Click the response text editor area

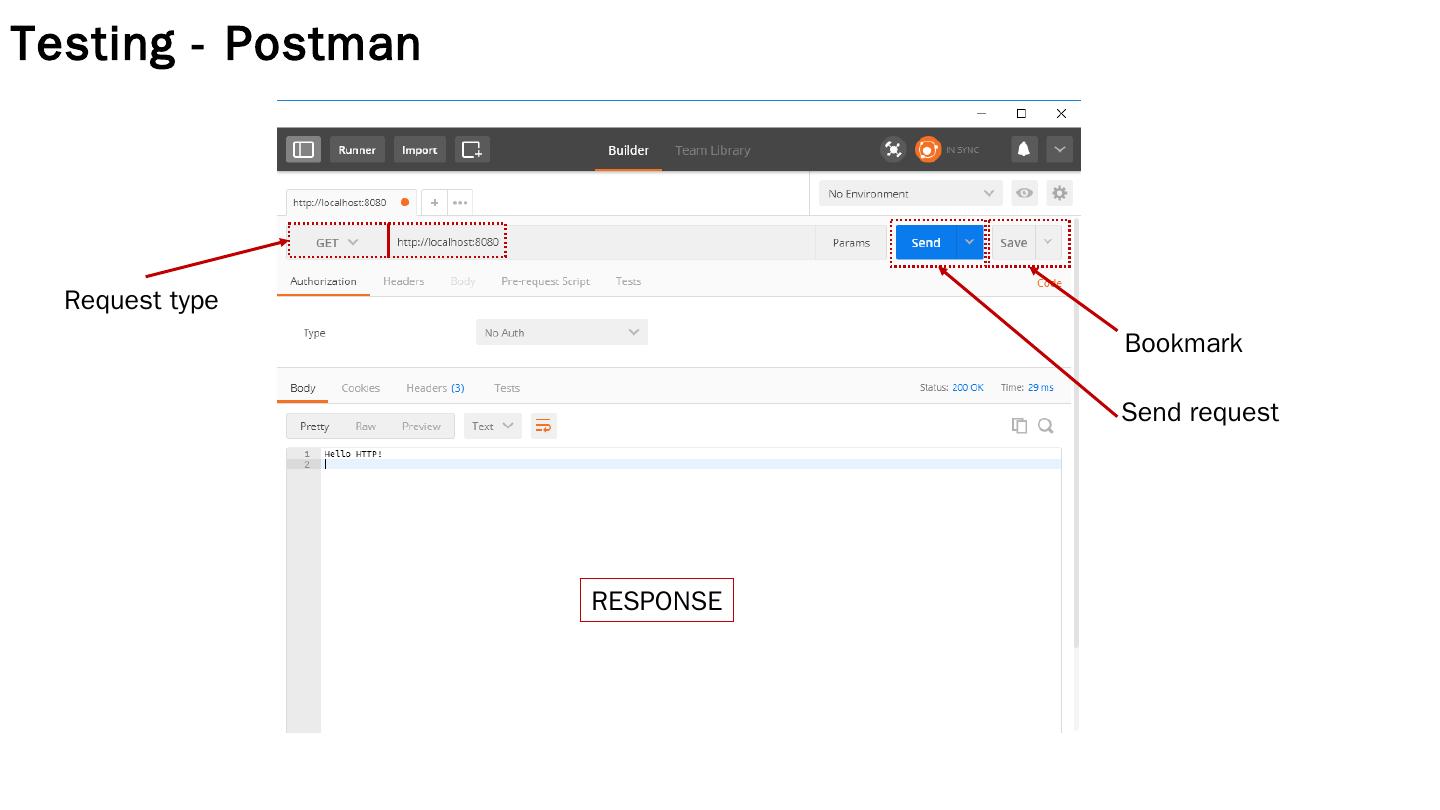click(x=691, y=590)
